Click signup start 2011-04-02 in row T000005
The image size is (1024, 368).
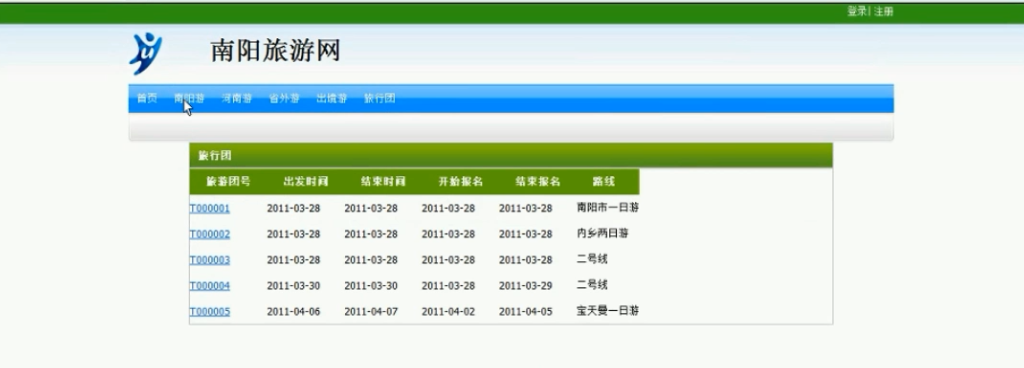tap(448, 312)
